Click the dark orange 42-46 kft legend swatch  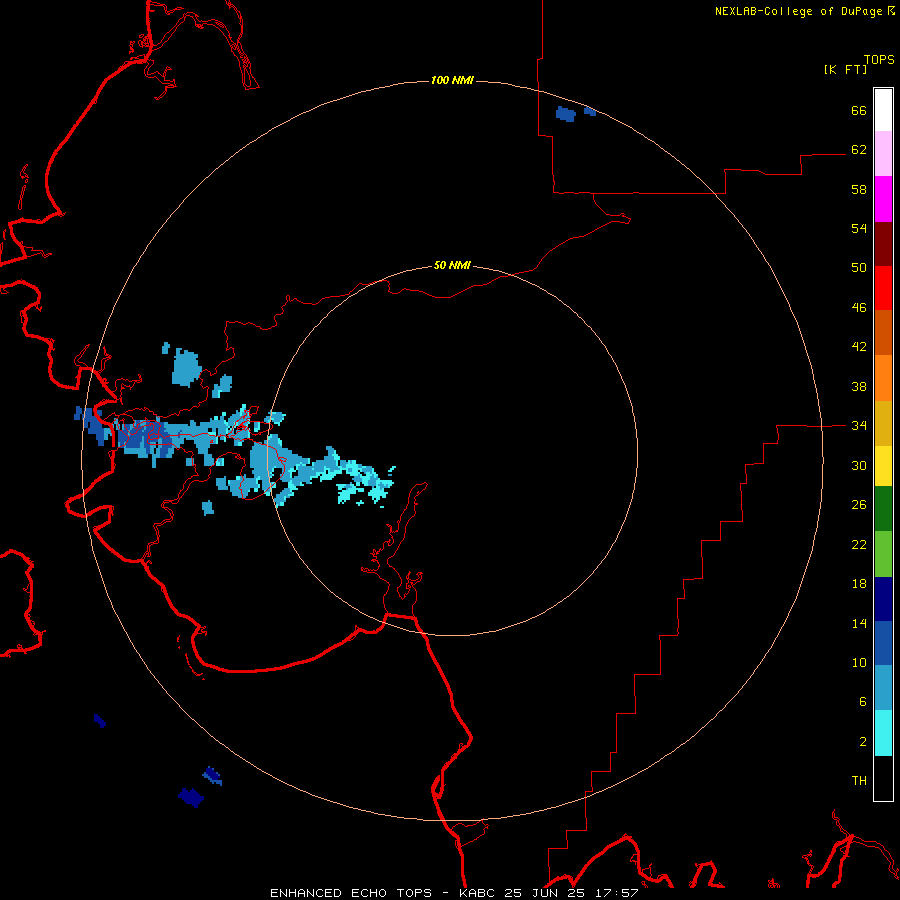883,332
